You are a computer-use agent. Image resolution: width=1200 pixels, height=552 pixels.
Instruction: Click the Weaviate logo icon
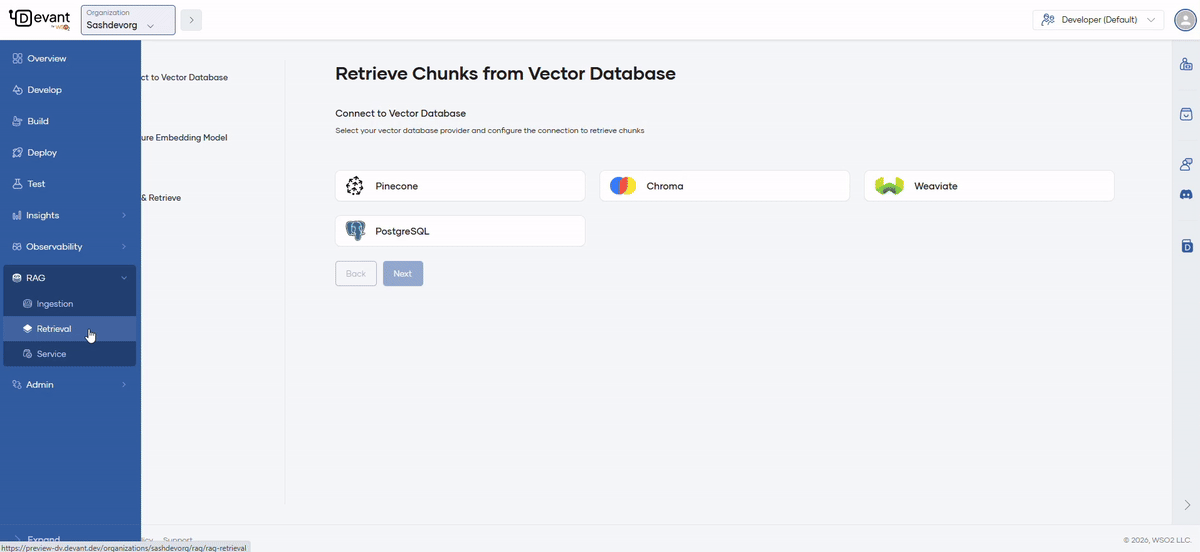pyautogui.click(x=889, y=186)
